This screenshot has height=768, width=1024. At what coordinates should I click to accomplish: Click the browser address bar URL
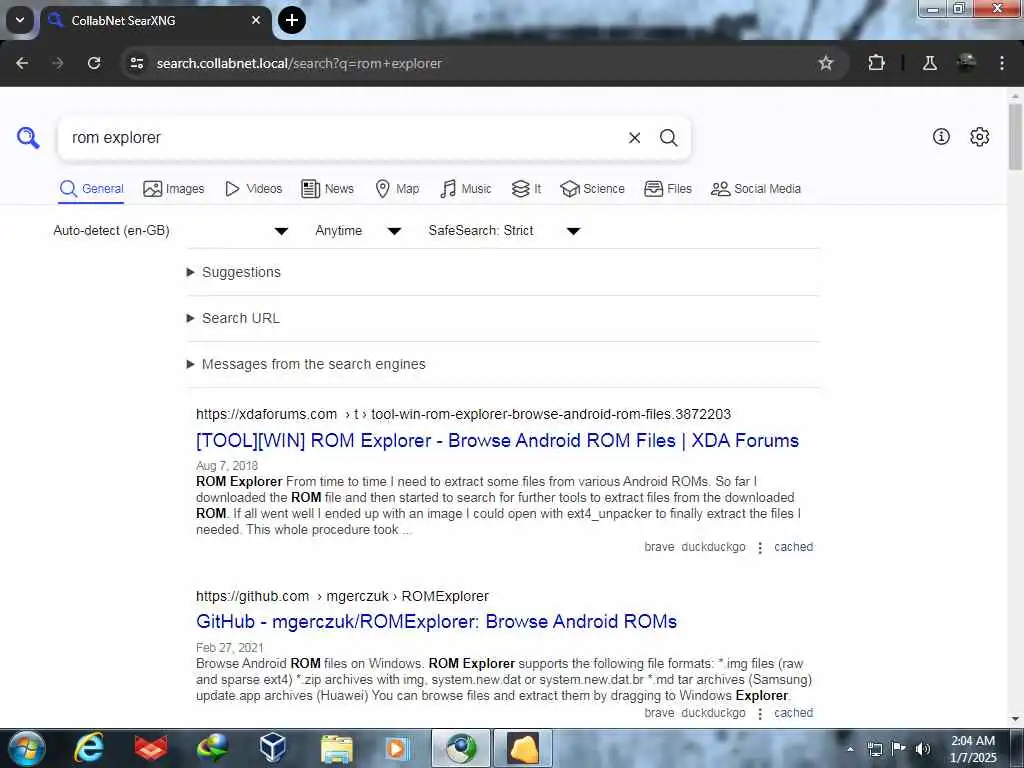[x=299, y=63]
